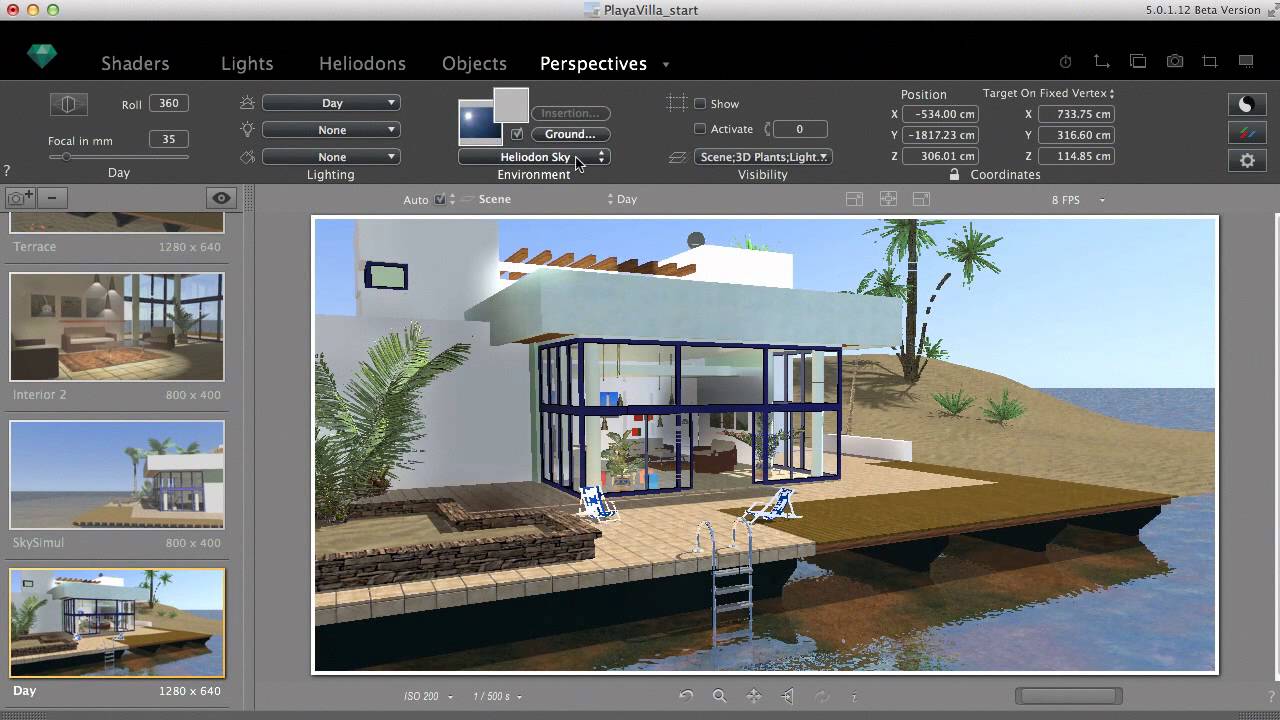Click the pan arrows tool below viewport

tap(754, 696)
